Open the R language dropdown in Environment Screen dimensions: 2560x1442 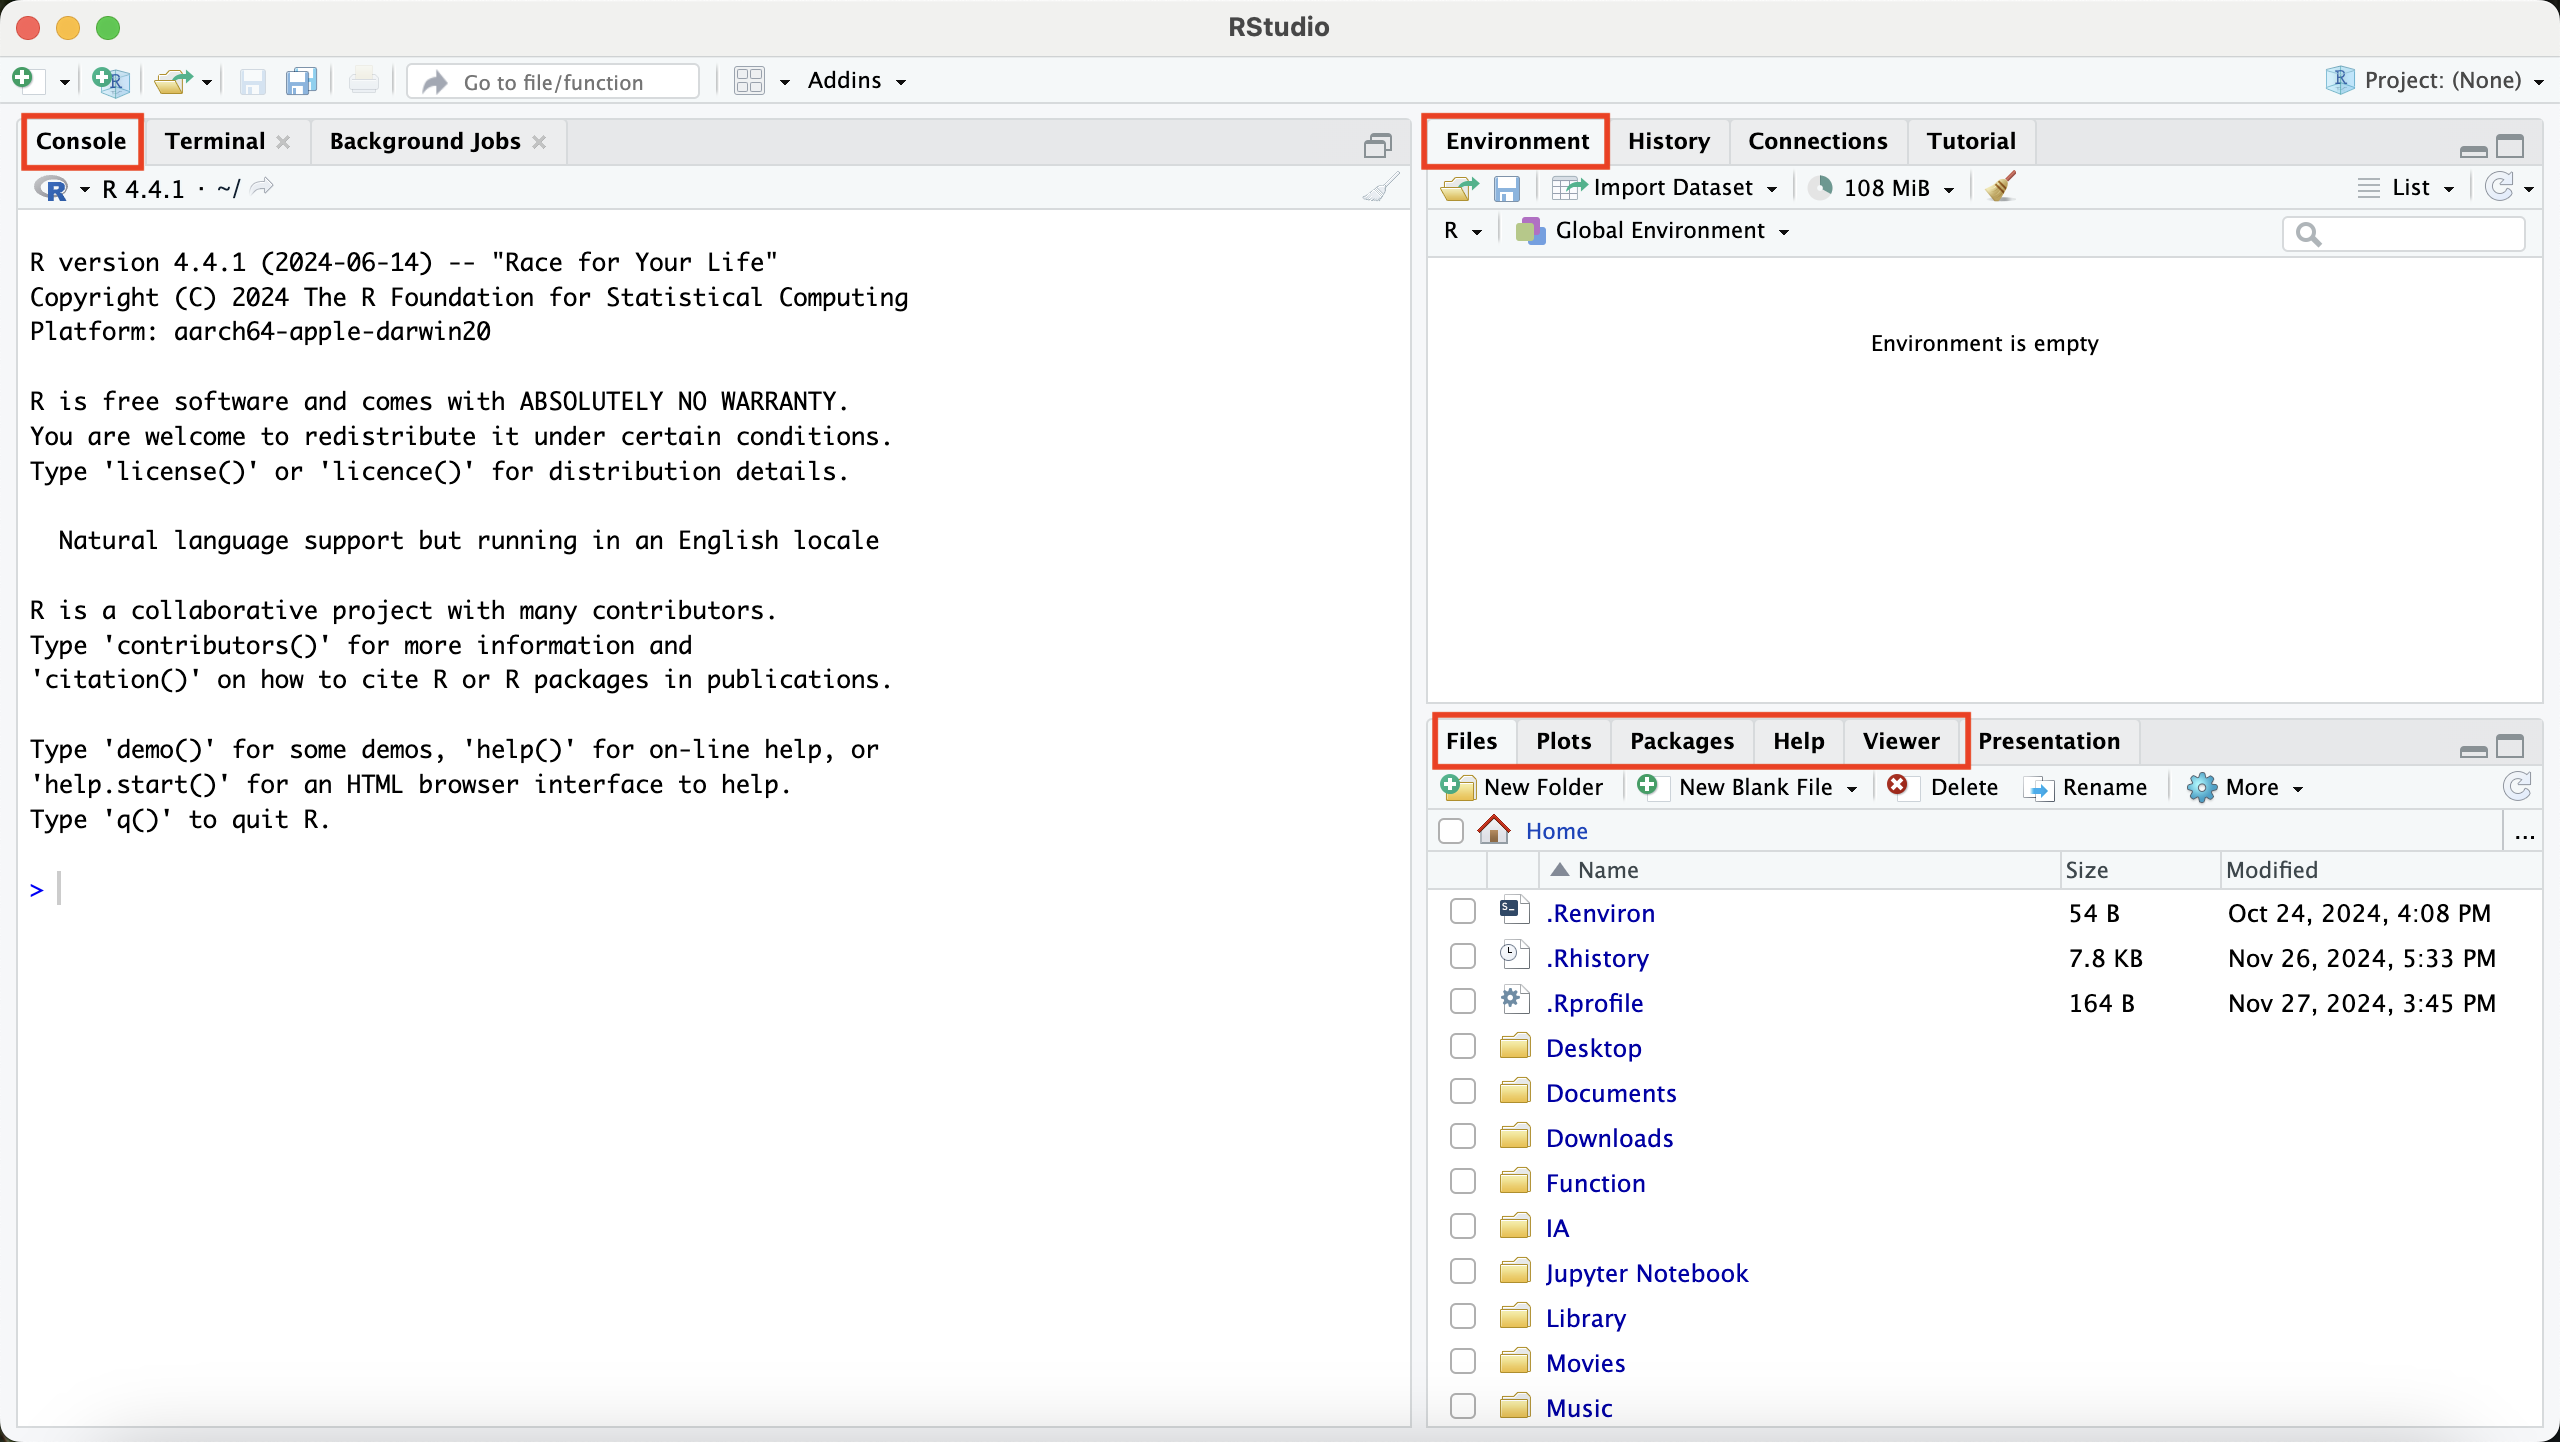(1462, 231)
